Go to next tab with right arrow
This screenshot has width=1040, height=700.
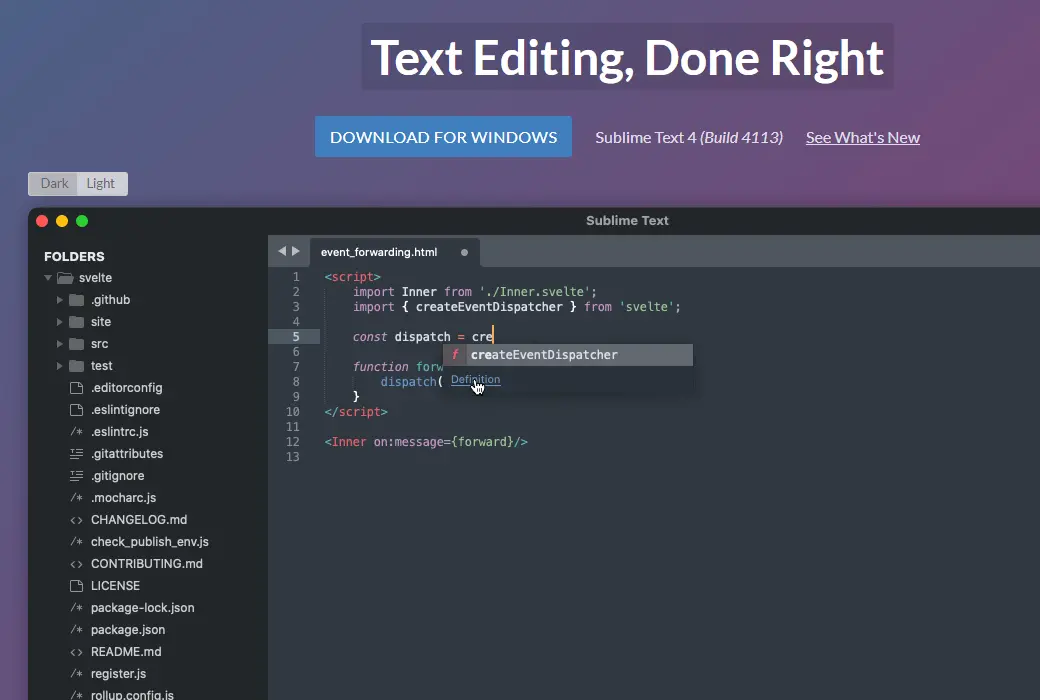coord(296,251)
